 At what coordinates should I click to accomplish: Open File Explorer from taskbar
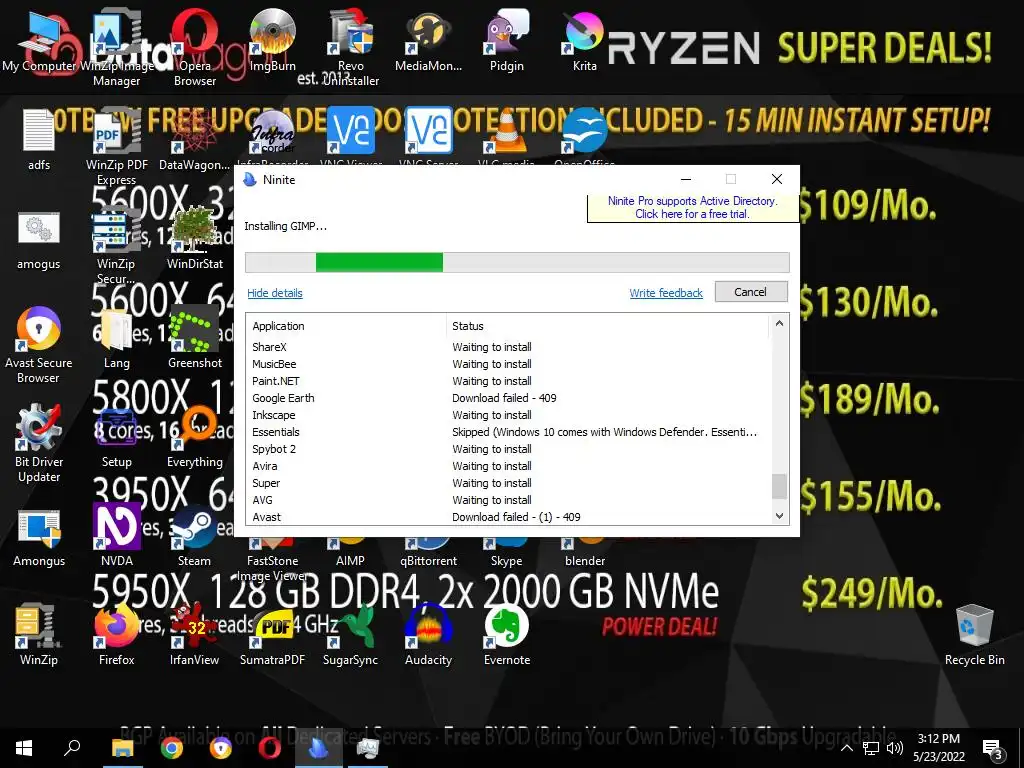click(x=122, y=748)
